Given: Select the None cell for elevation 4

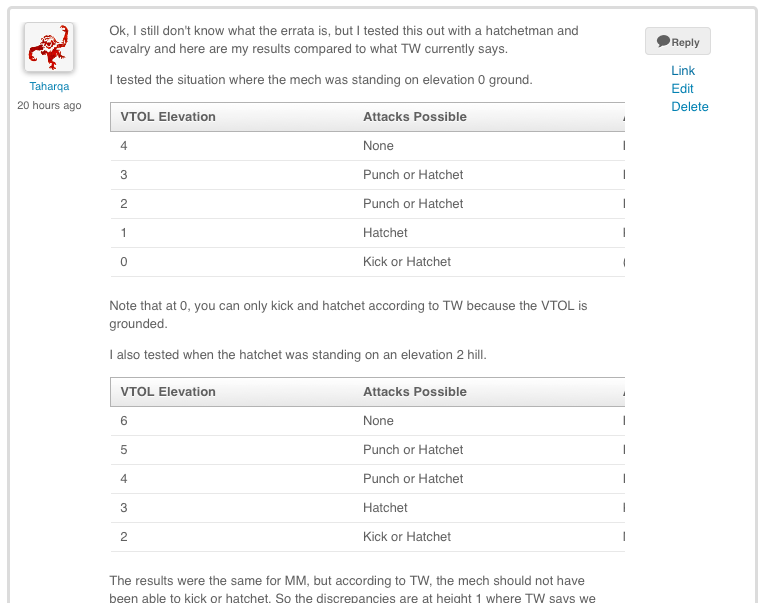Looking at the screenshot, I should tap(378, 146).
